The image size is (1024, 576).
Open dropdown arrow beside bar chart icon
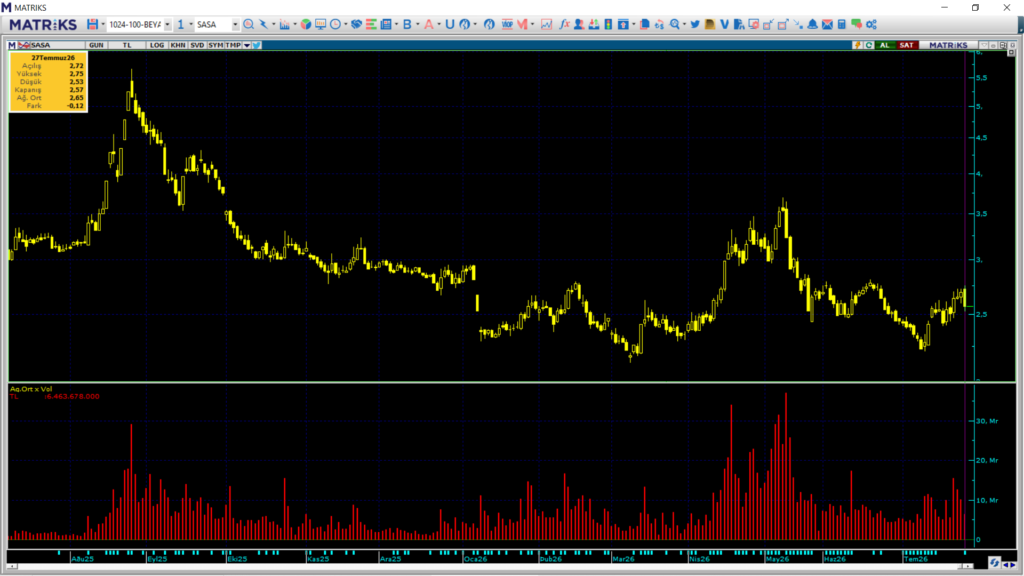295,24
